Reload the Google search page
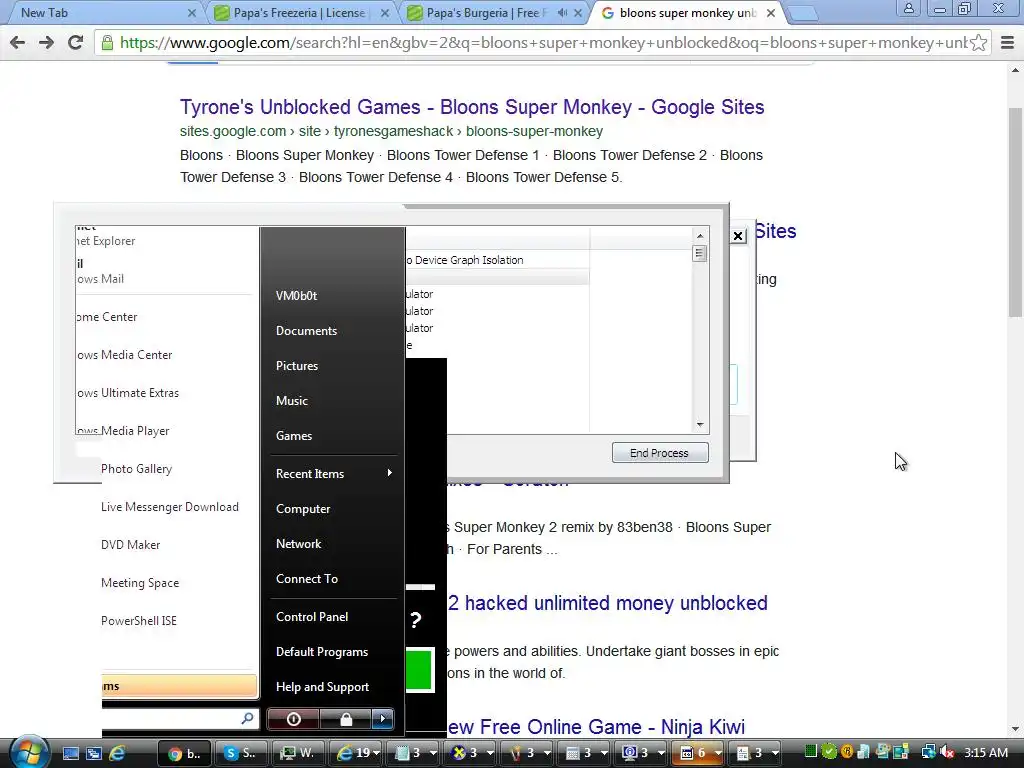 point(75,43)
